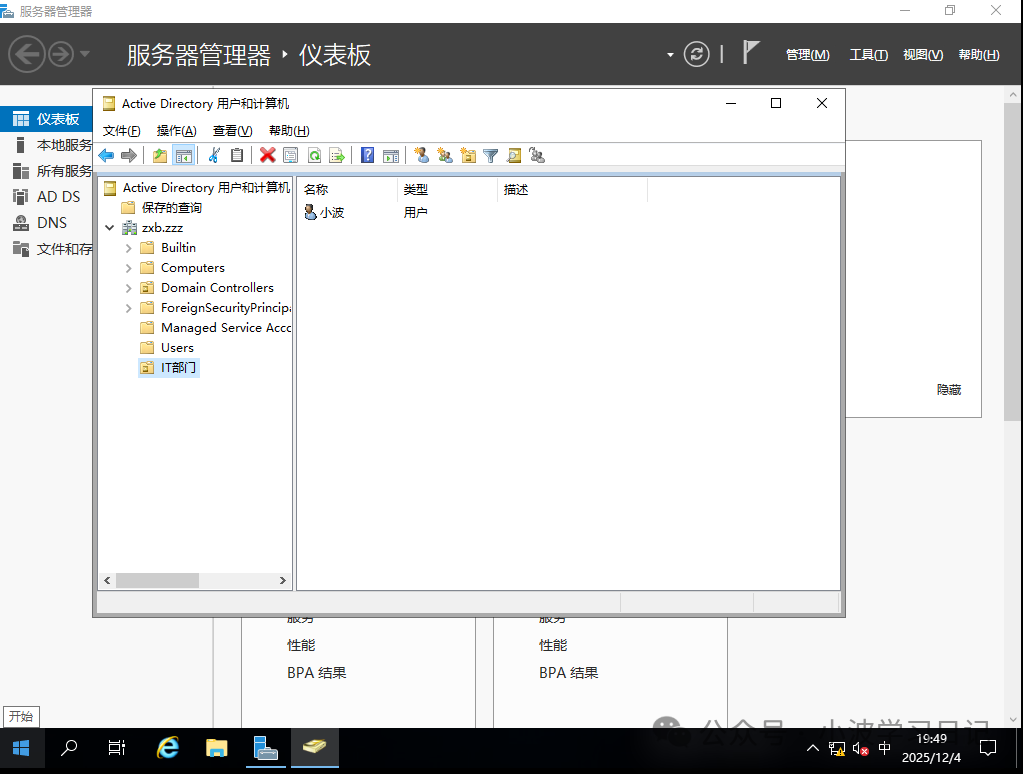Click 隐藏 link in Server Manager
1023x774 pixels.
click(x=949, y=390)
